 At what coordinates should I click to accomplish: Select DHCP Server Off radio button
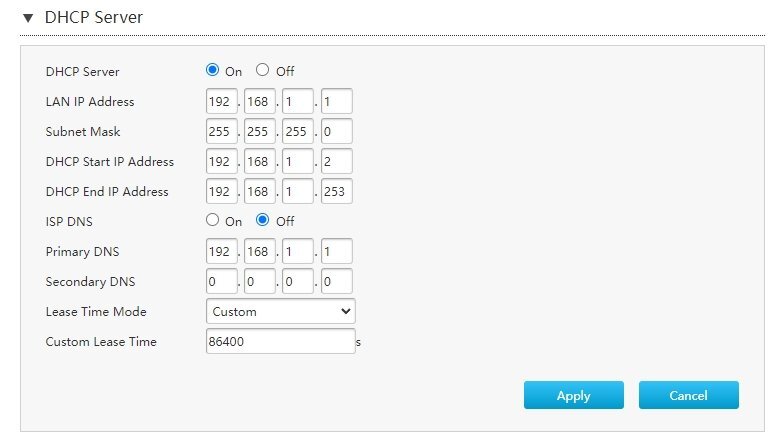(262, 70)
